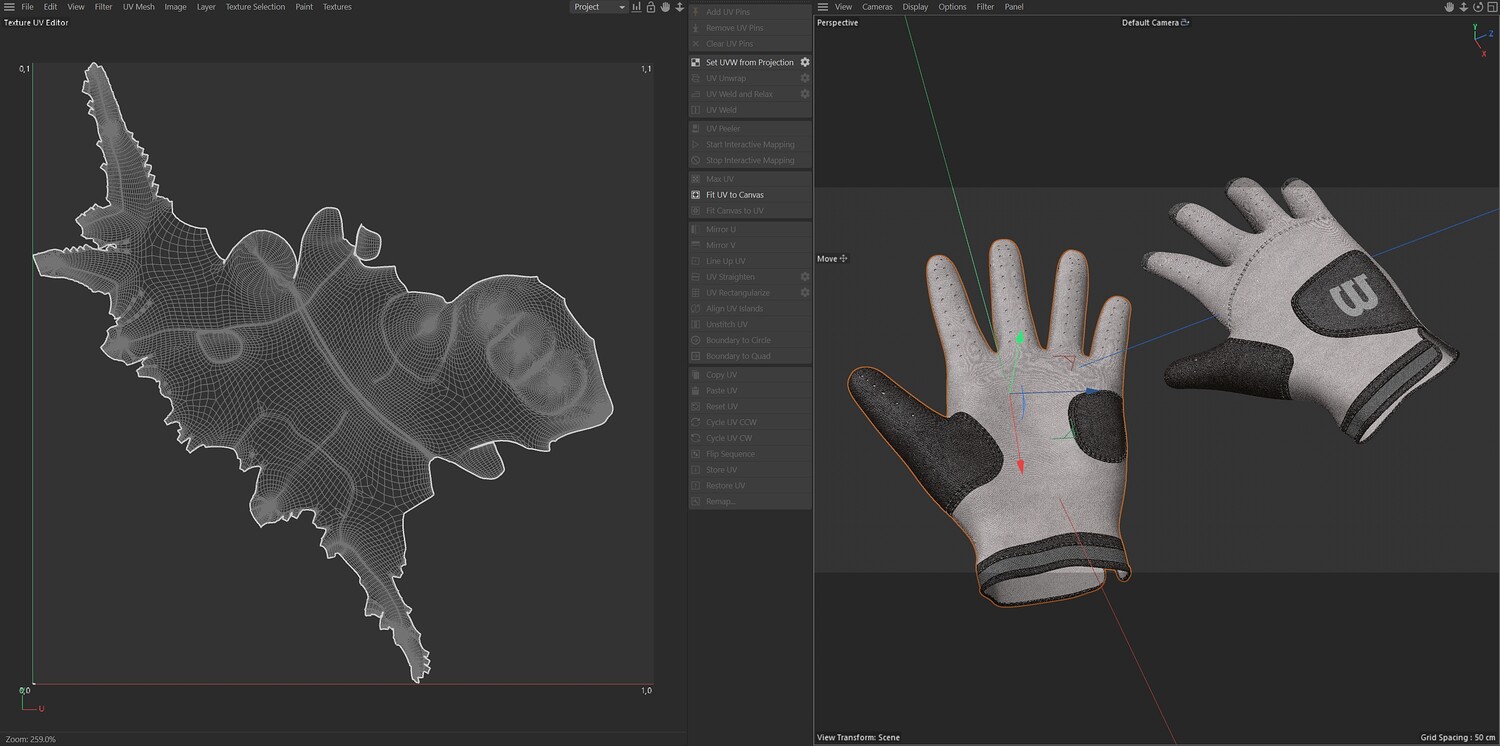Open the Project dropdown
This screenshot has width=1500, height=746.
598,7
